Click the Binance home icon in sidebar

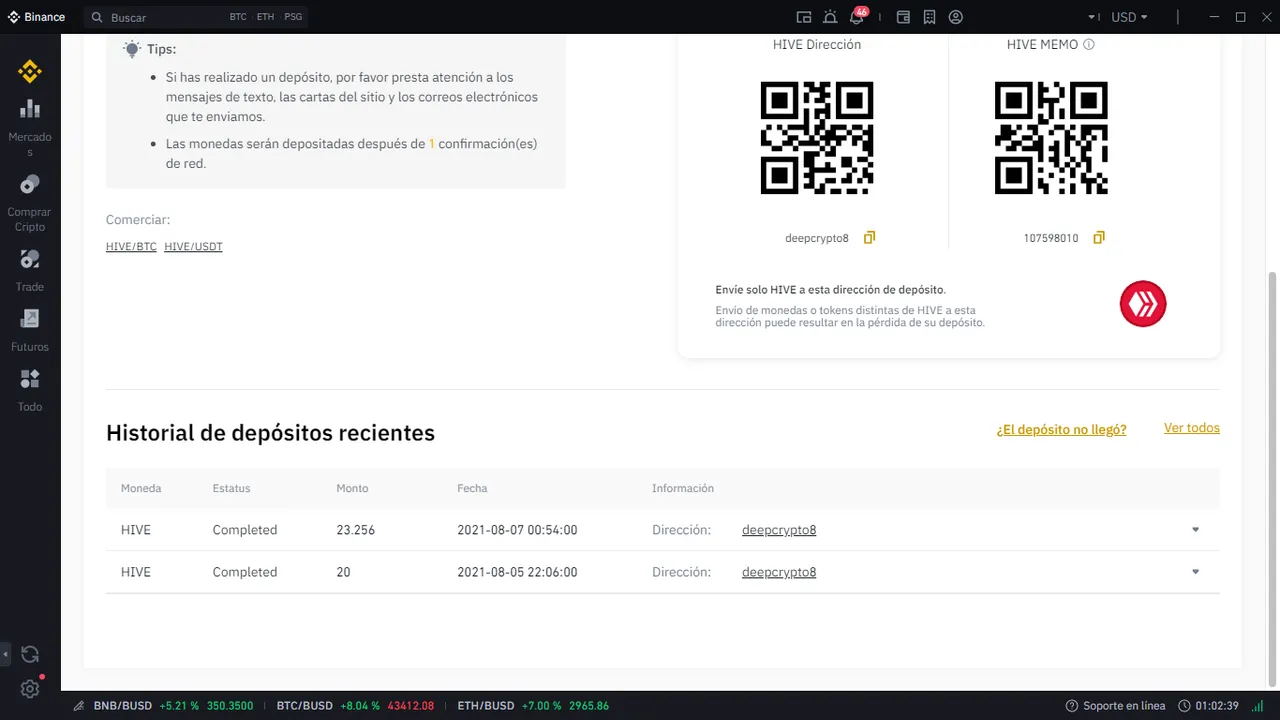30,71
